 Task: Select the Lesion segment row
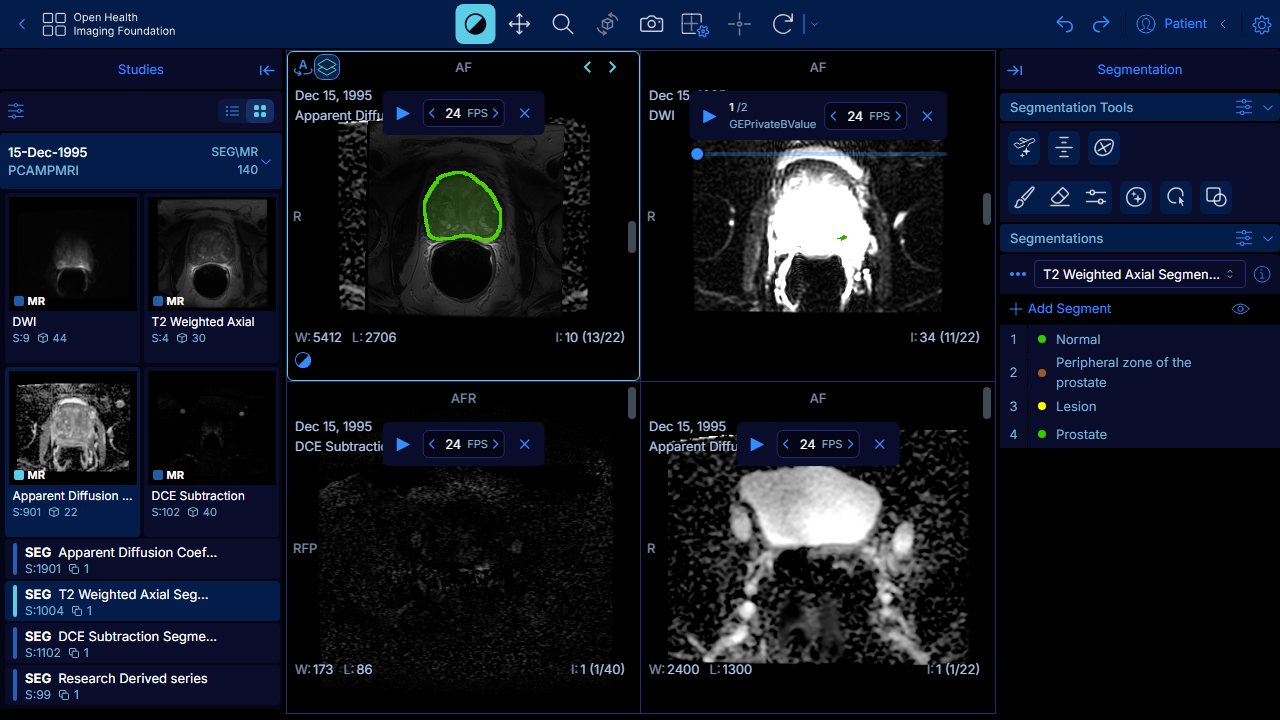tap(1140, 406)
